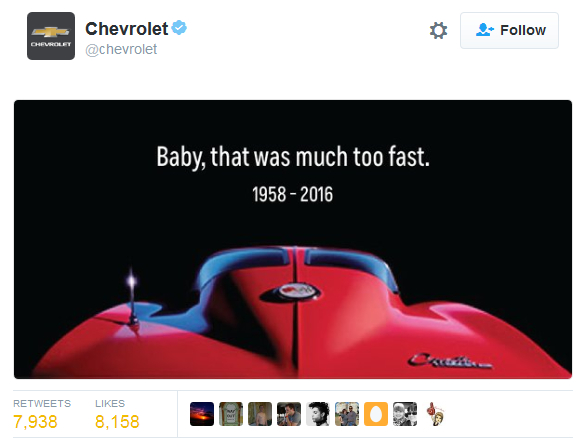Click the black-and-white portrait avatar
Viewport: 580px width, 440px height.
[x=318, y=414]
